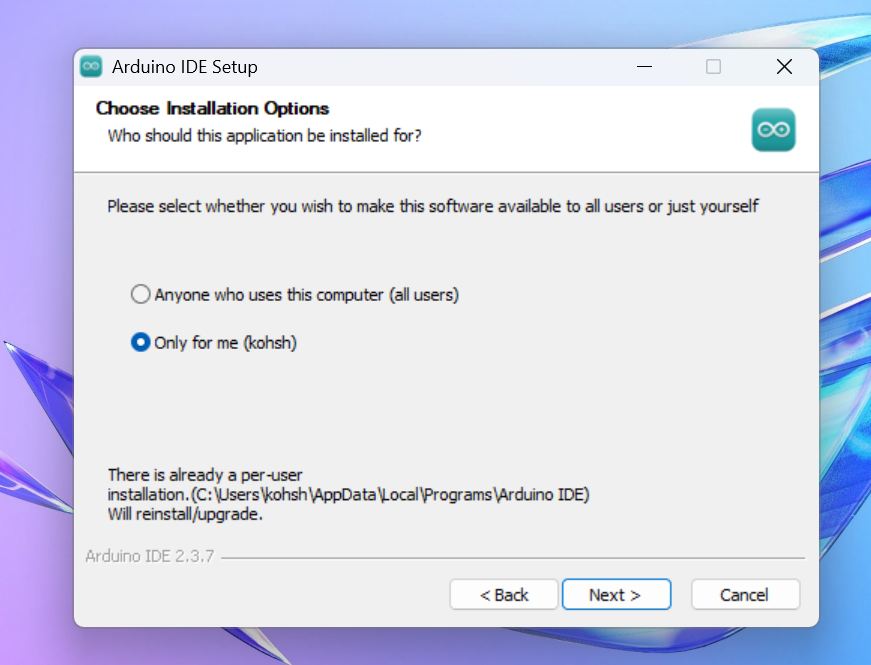The width and height of the screenshot is (871, 665).
Task: Click the 'Please select whether you wish' instruction text
Action: tap(433, 206)
